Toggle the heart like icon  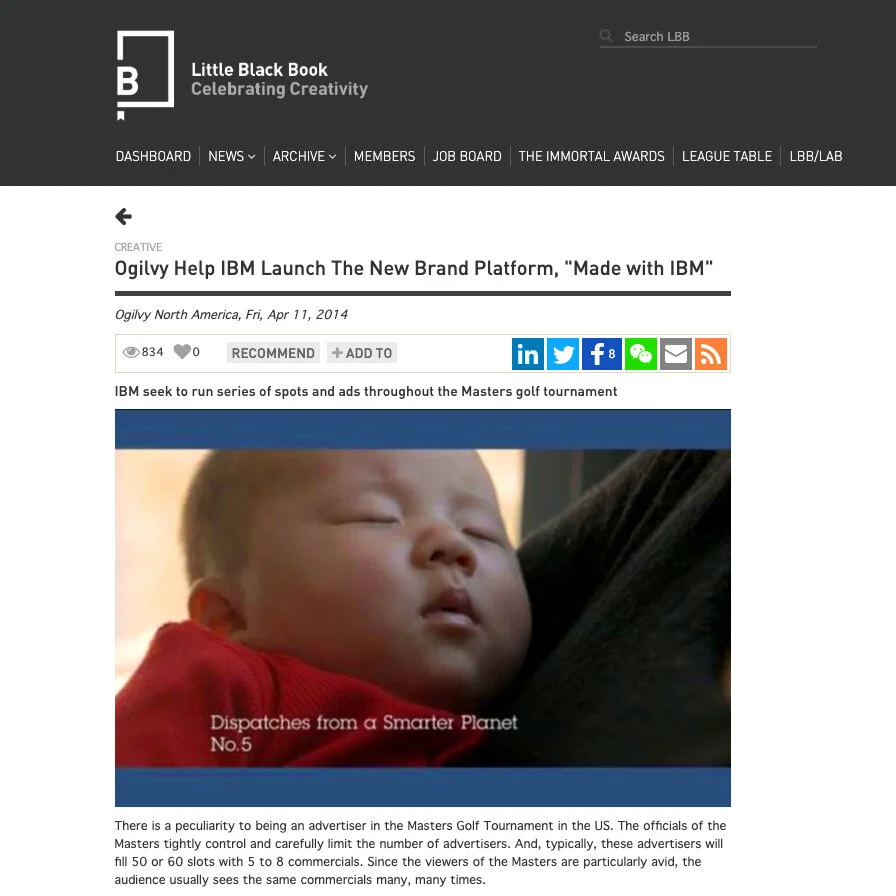pos(182,351)
